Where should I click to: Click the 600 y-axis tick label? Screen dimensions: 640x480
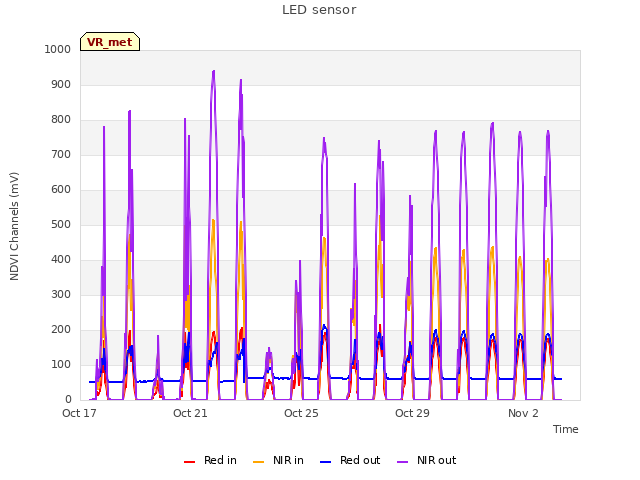pyautogui.click(x=61, y=190)
